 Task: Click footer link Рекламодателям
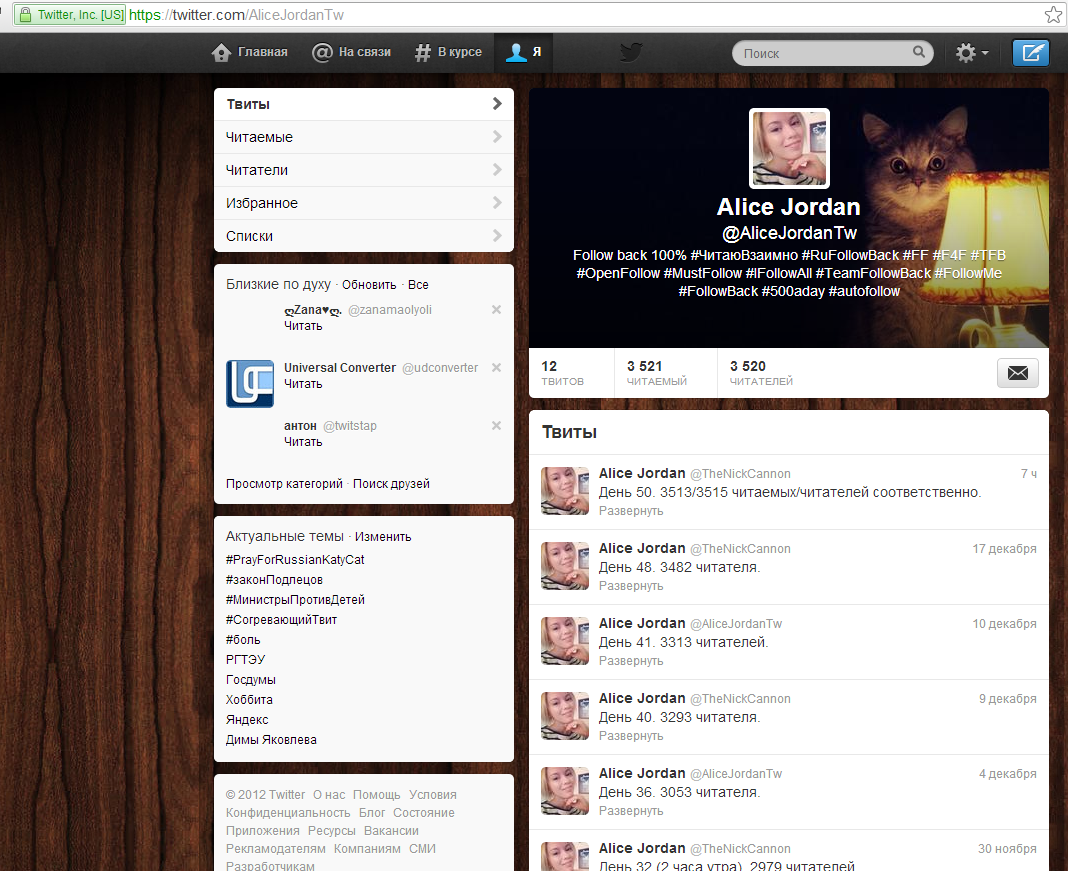[x=276, y=849]
